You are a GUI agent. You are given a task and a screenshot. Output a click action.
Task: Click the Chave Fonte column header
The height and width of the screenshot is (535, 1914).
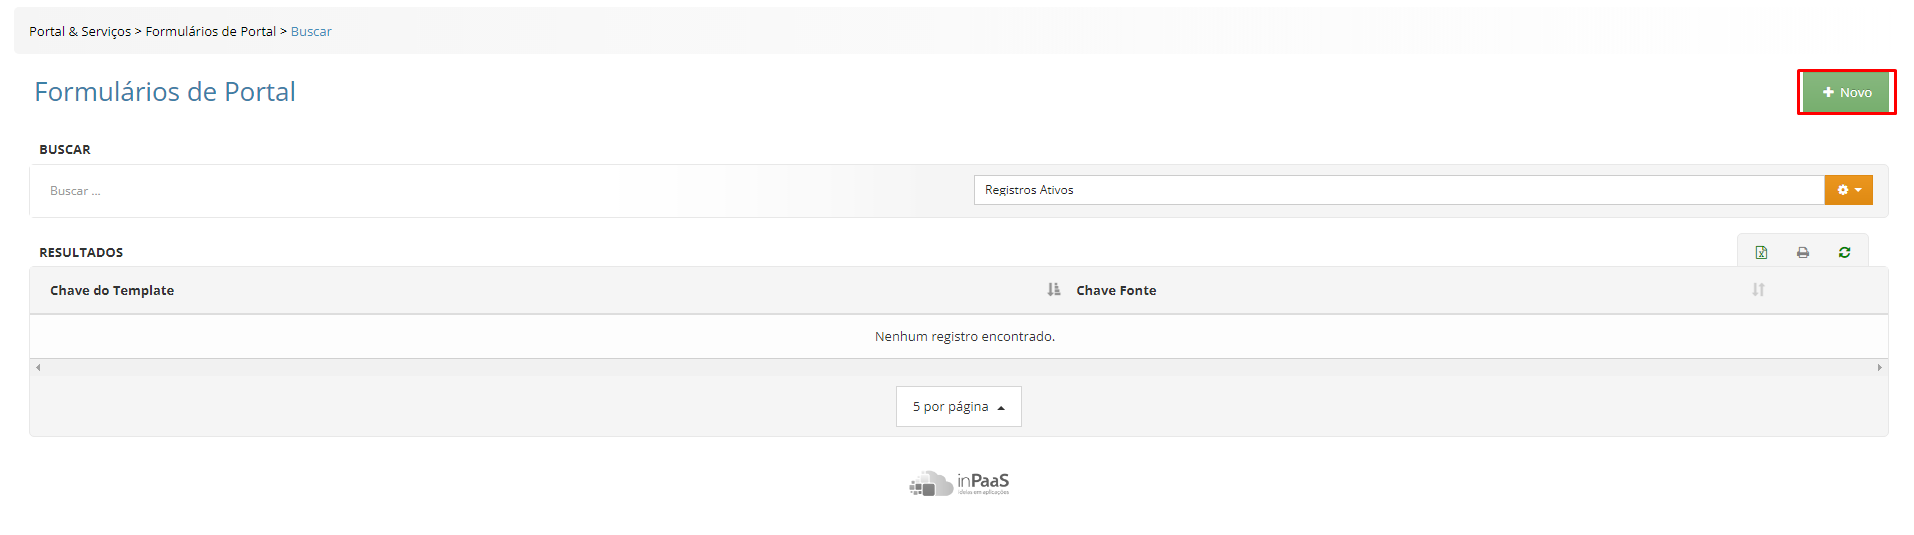click(1116, 290)
